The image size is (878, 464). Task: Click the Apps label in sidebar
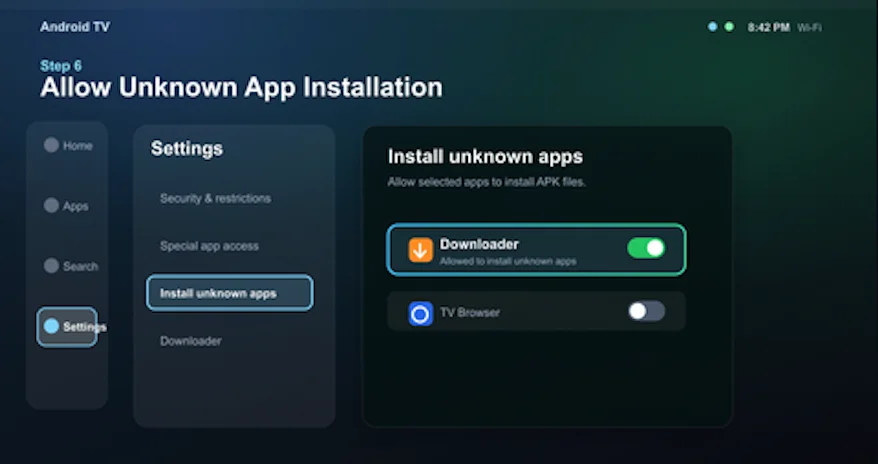pyautogui.click(x=76, y=207)
